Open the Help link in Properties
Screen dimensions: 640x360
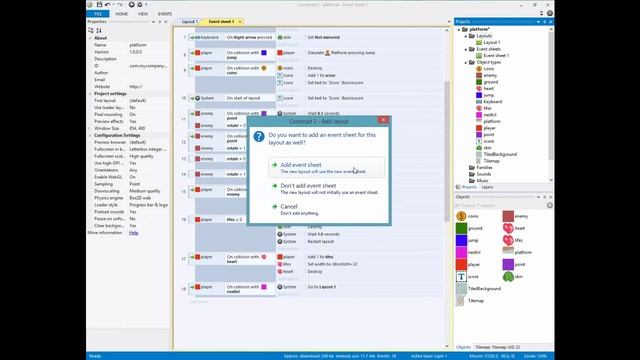[133, 233]
